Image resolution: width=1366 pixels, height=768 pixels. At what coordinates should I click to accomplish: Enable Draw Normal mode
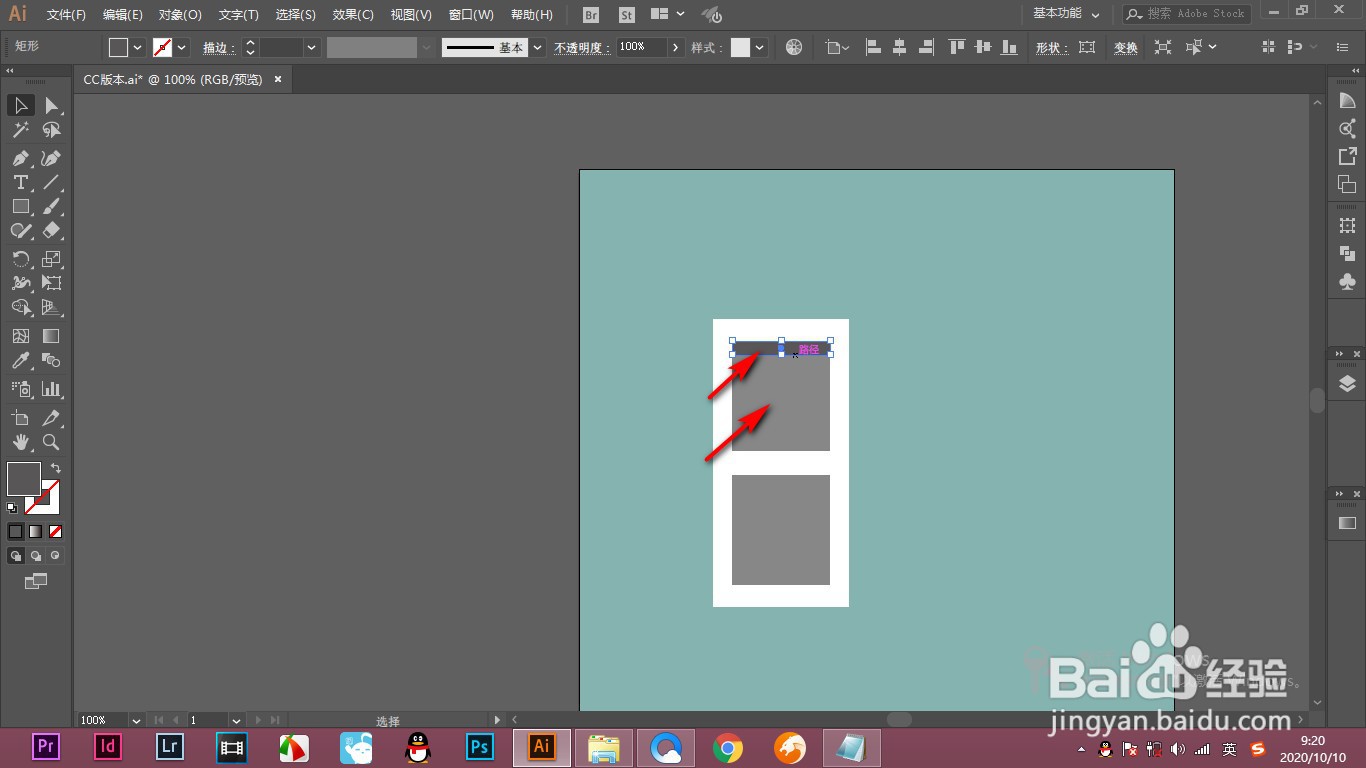coord(16,555)
